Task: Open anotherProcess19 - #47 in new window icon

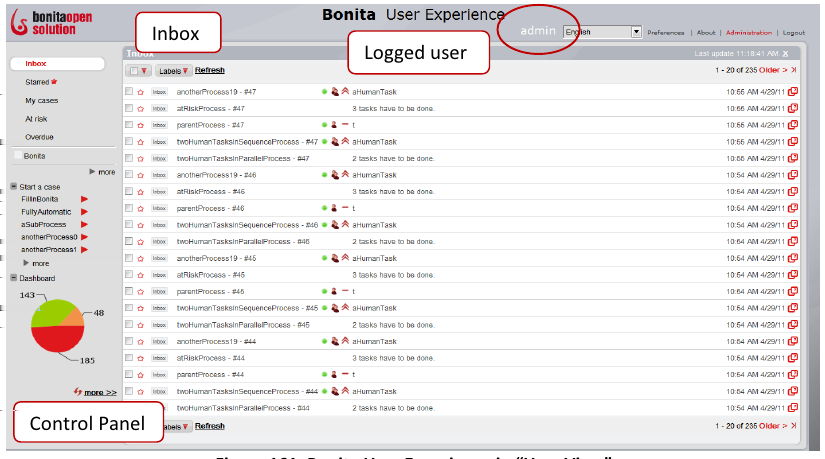Action: pyautogui.click(x=793, y=92)
